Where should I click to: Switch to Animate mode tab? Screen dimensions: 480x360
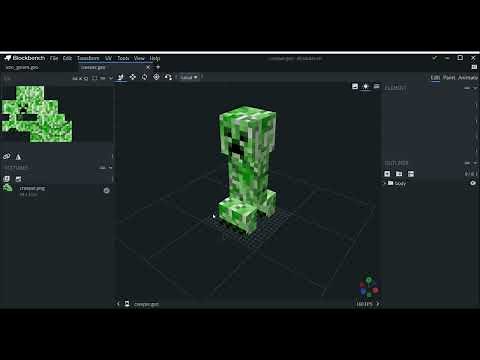click(468, 78)
